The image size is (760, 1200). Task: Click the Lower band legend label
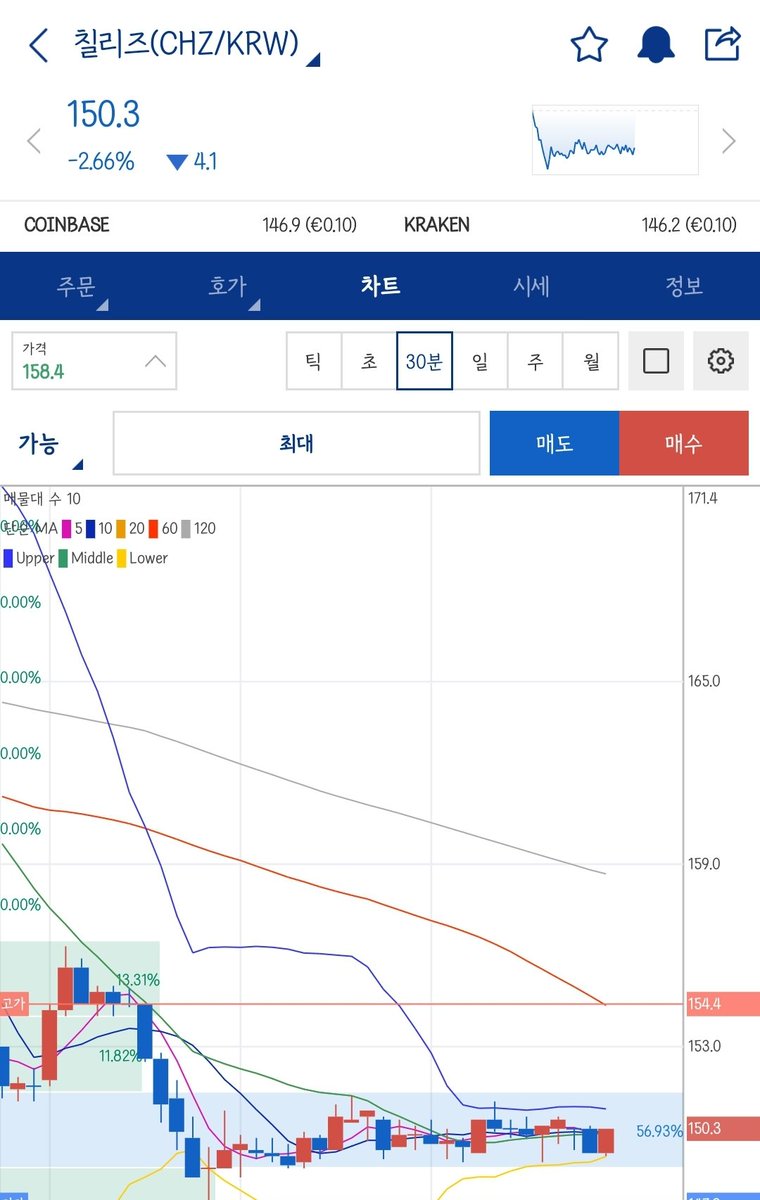pos(148,558)
